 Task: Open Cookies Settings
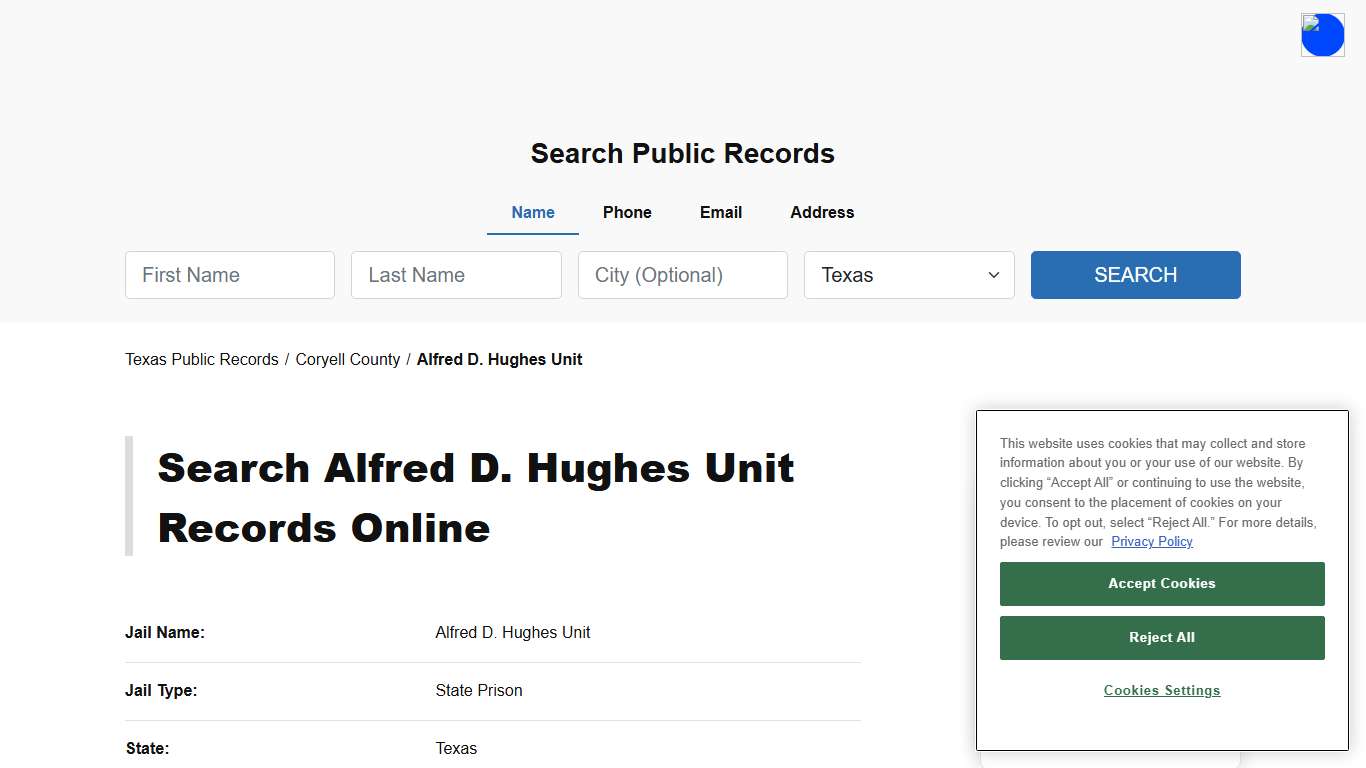[x=1161, y=690]
